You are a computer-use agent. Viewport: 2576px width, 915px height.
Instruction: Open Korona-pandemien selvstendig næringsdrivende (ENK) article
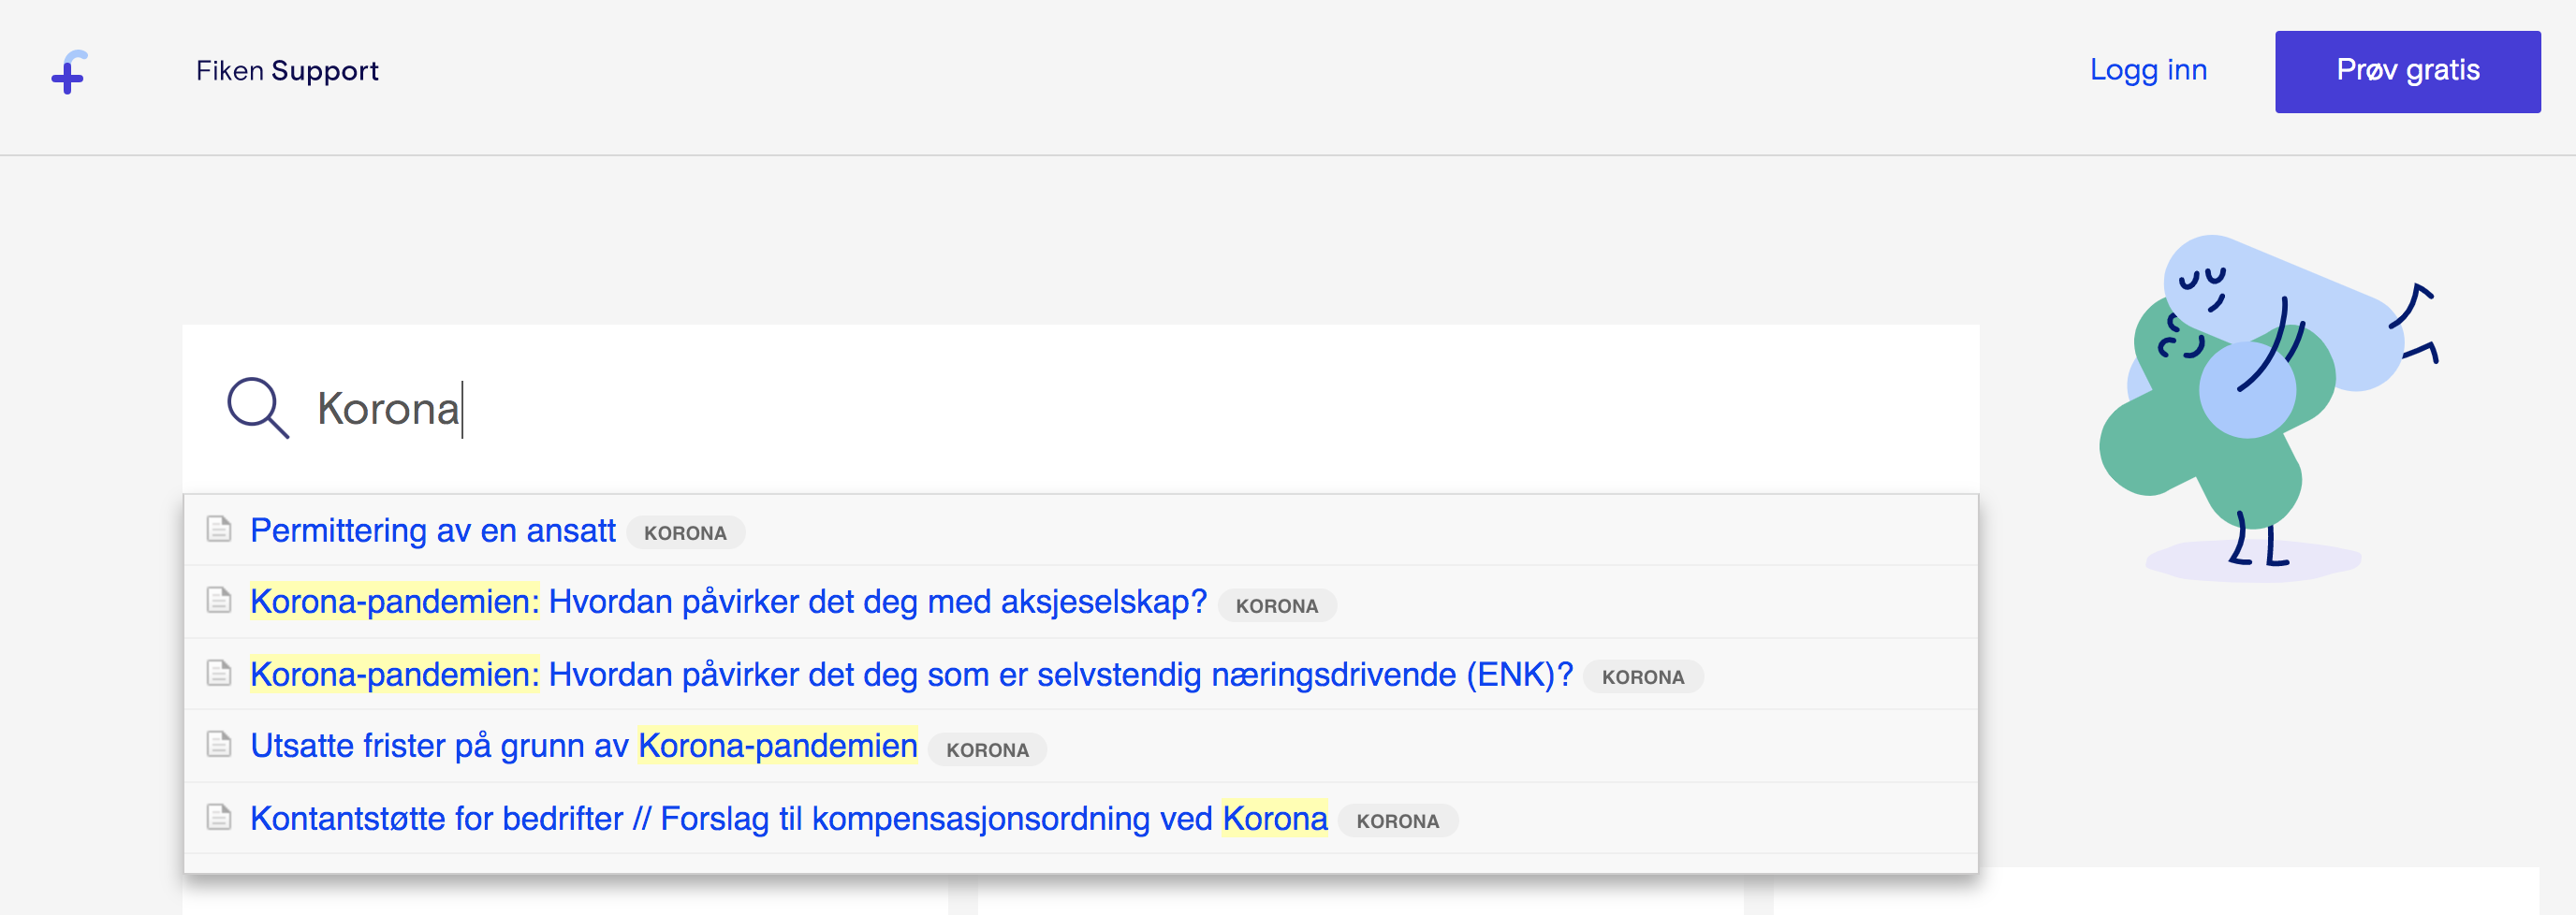[910, 675]
